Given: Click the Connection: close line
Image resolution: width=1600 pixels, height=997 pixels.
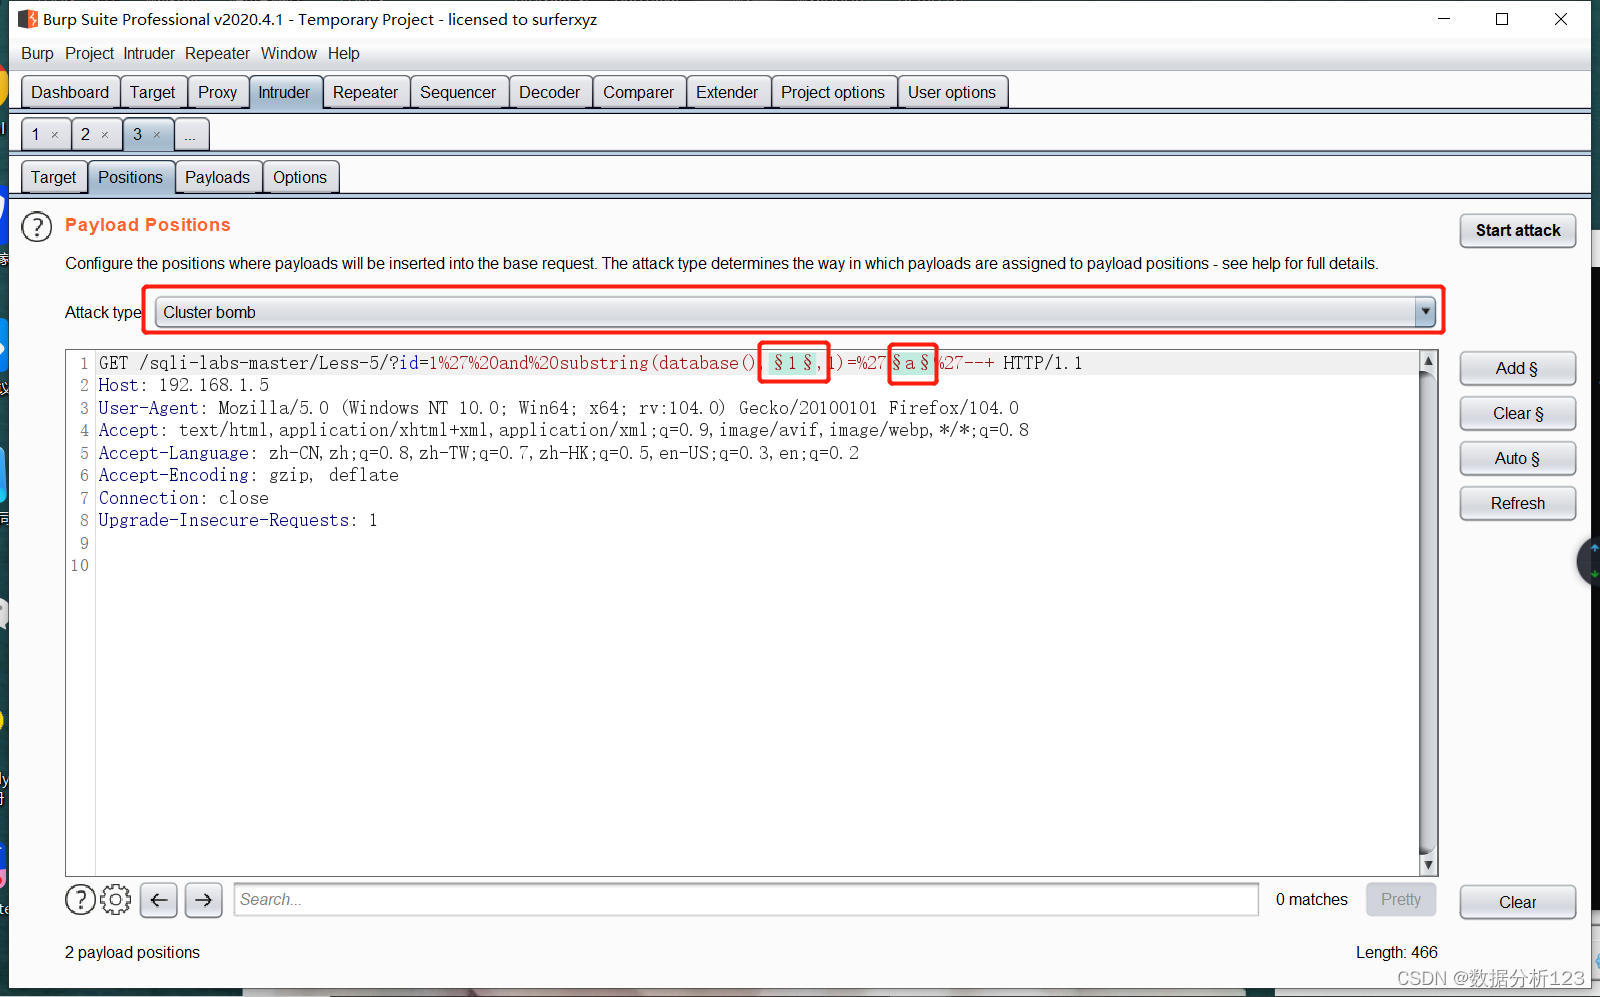Looking at the screenshot, I should tap(184, 498).
